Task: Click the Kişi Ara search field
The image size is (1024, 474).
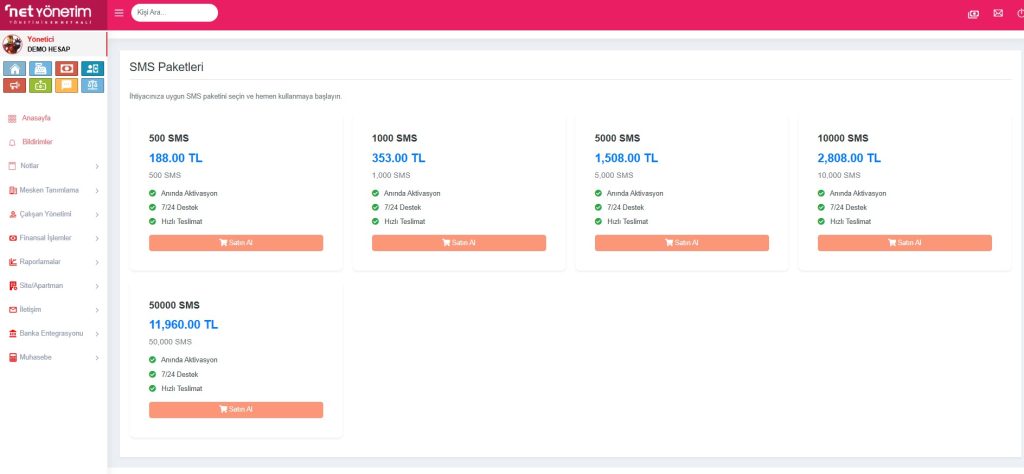Action: pyautogui.click(x=174, y=13)
